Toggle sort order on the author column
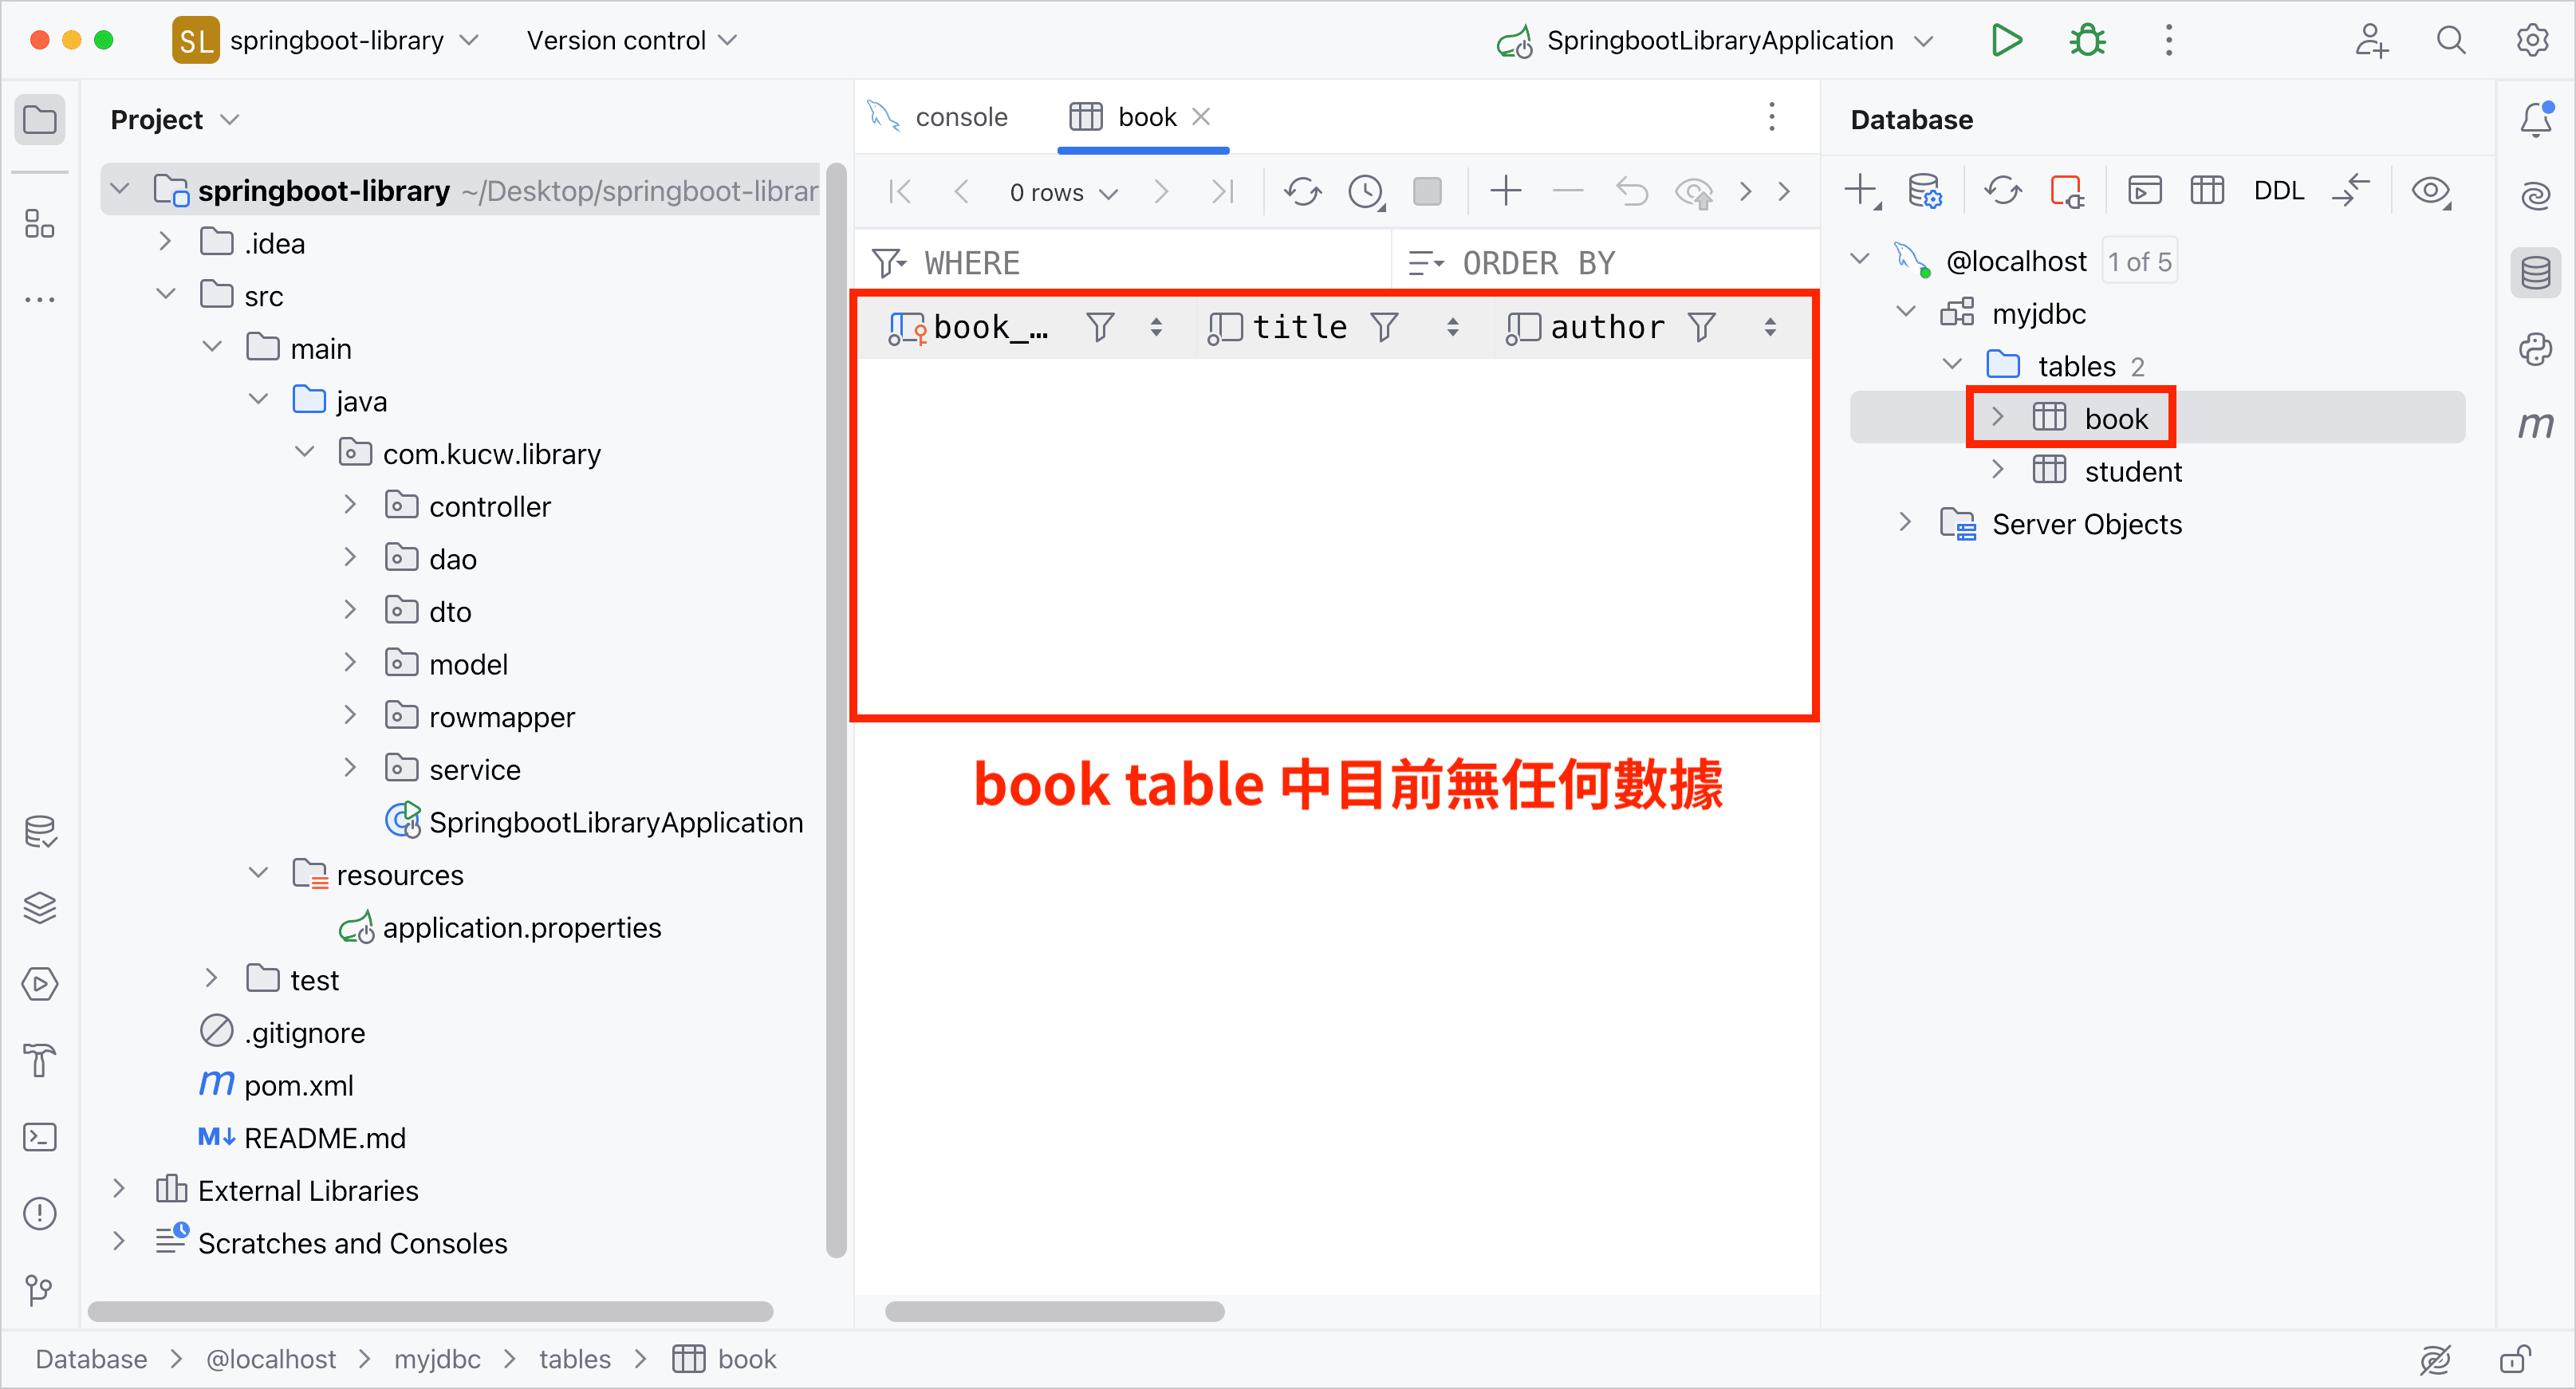 [1770, 327]
